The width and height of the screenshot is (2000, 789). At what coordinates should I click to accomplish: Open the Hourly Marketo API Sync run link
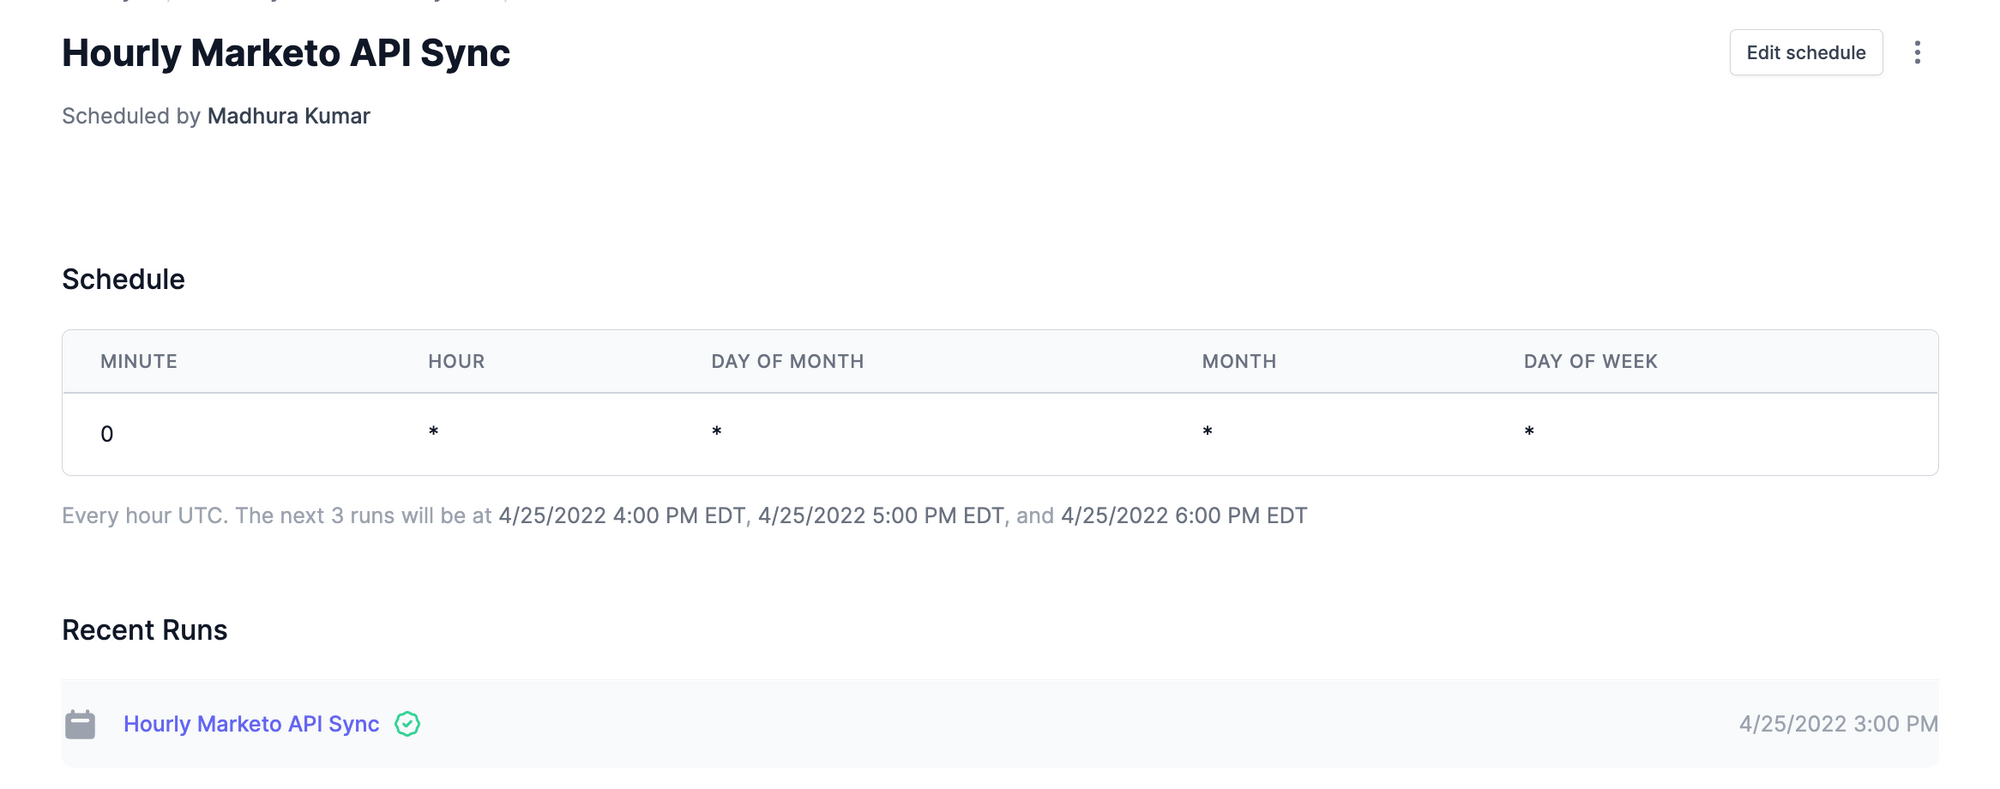[x=251, y=724]
